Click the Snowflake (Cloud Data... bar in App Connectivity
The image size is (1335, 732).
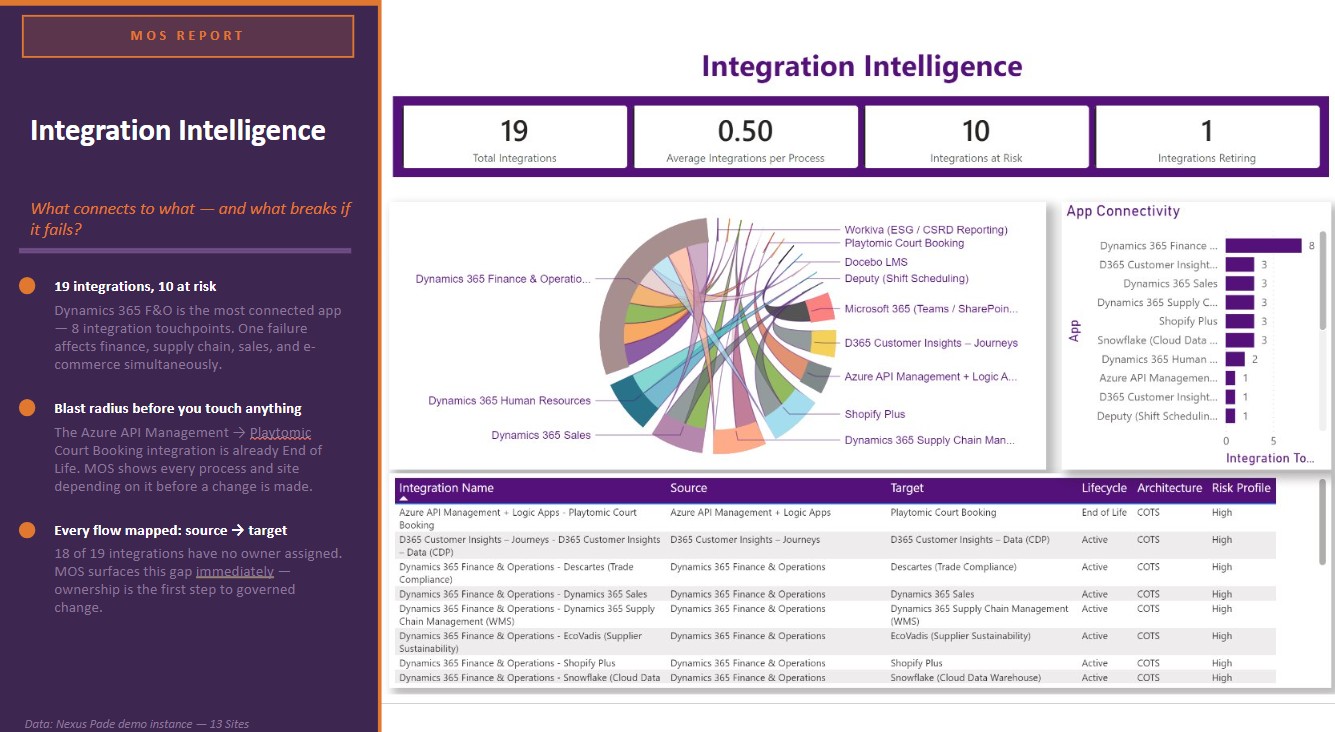tap(1240, 341)
